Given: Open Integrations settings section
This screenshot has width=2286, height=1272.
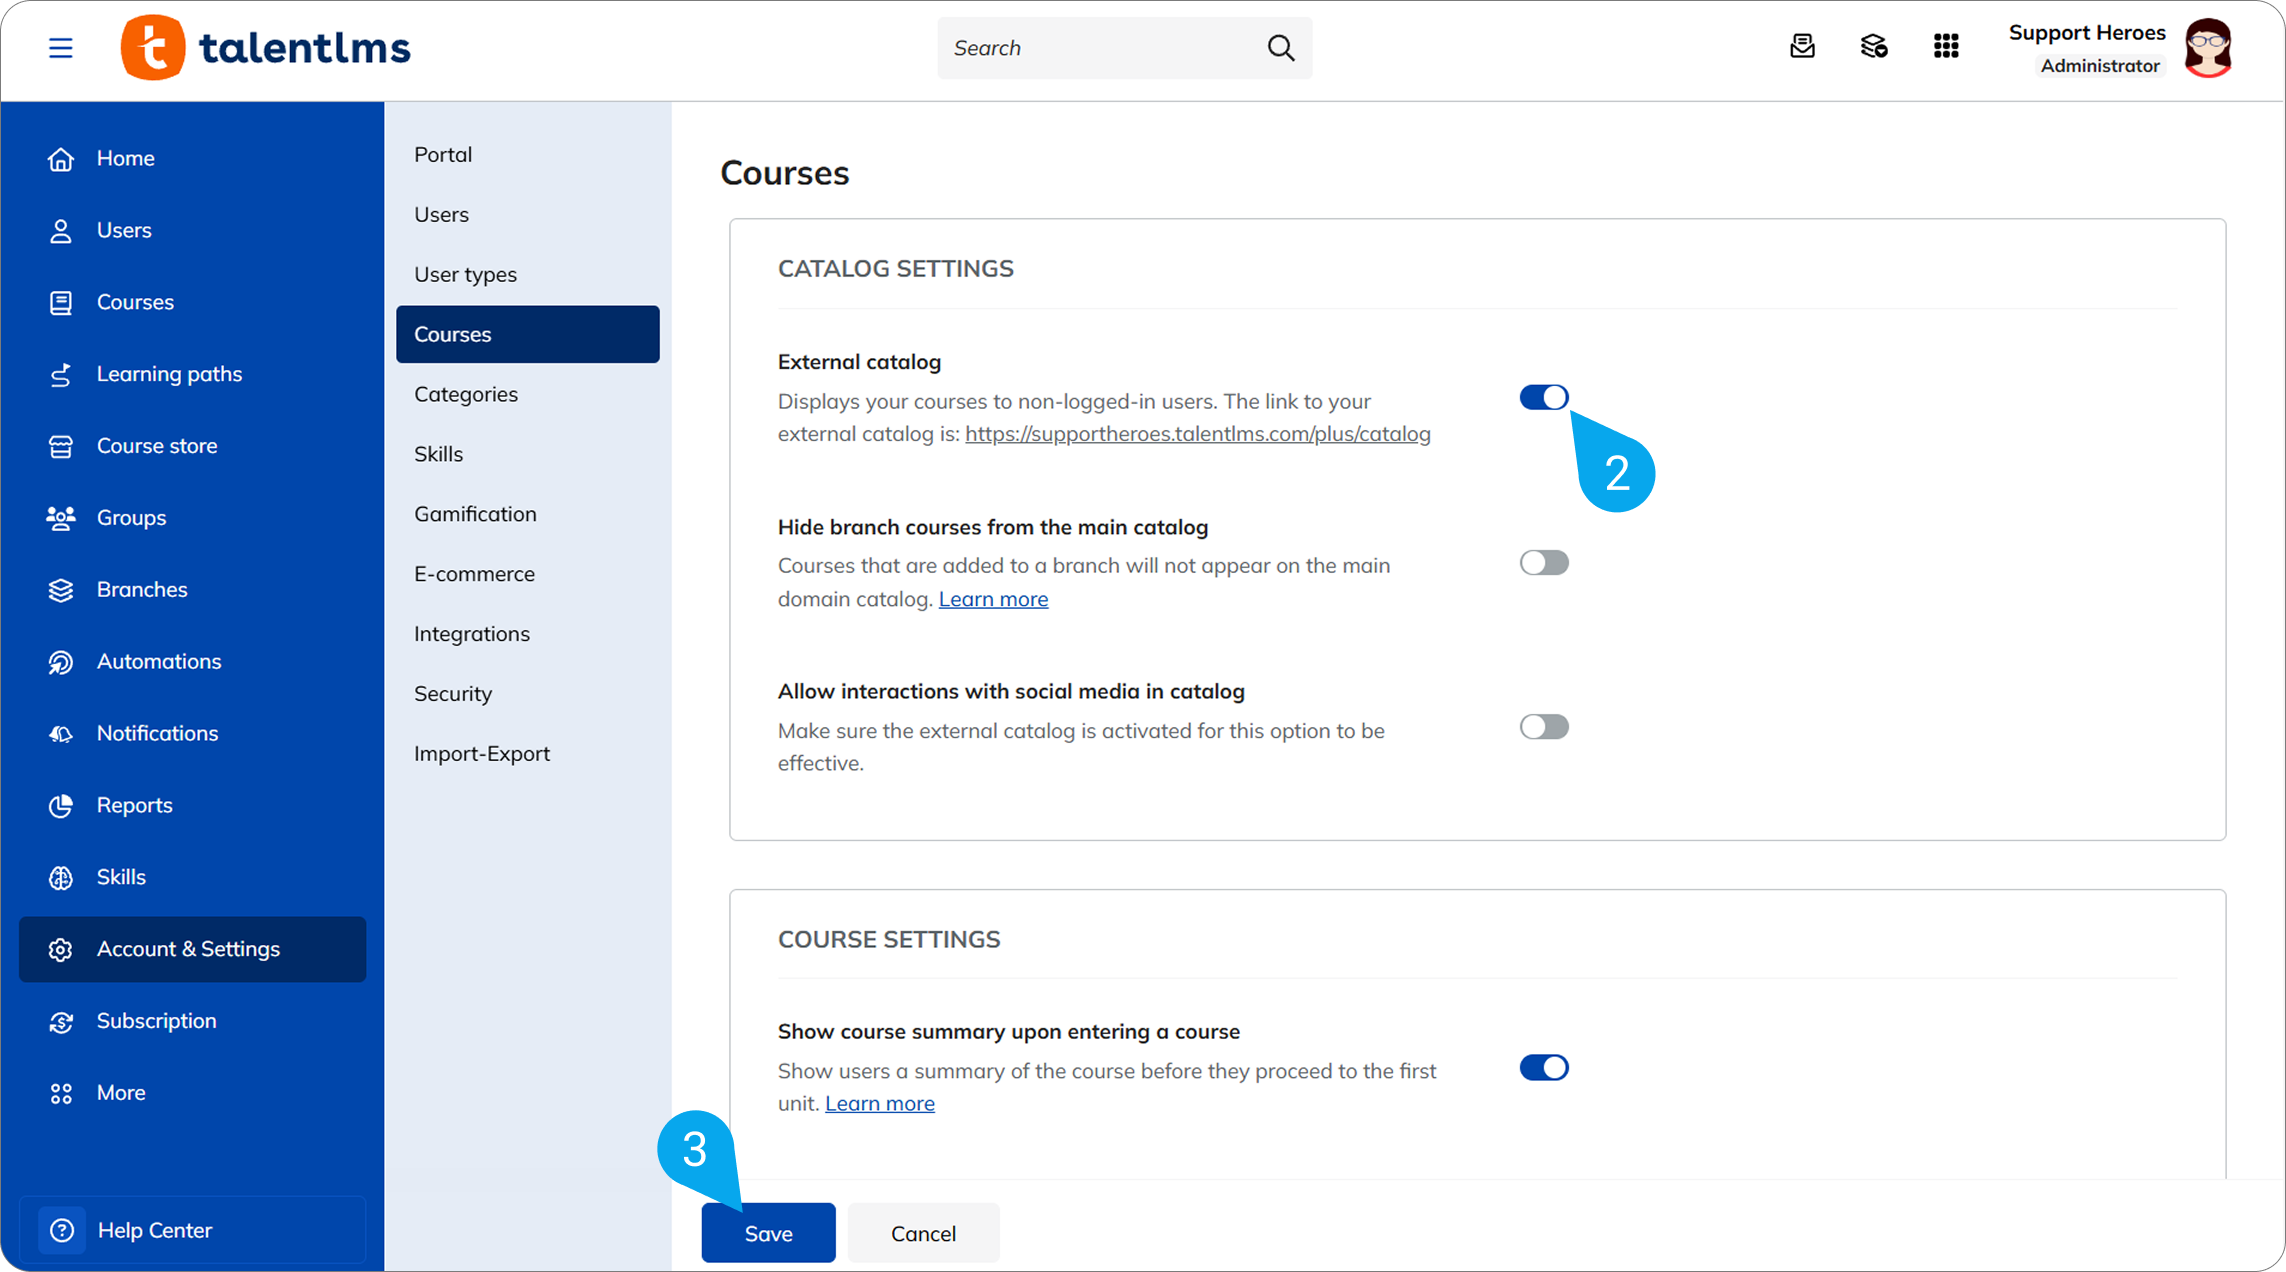Looking at the screenshot, I should [x=527, y=635].
